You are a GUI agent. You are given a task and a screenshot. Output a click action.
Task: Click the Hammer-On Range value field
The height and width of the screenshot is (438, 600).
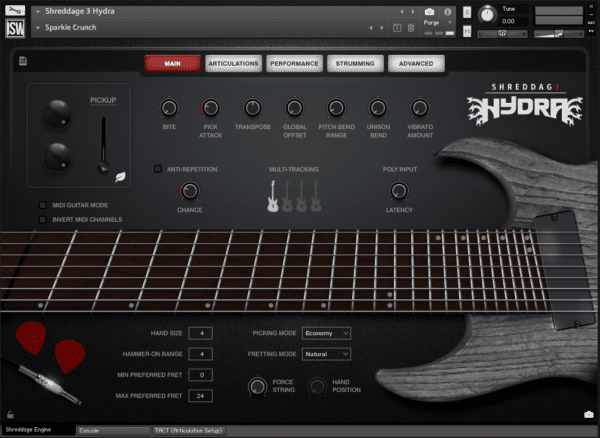201,354
